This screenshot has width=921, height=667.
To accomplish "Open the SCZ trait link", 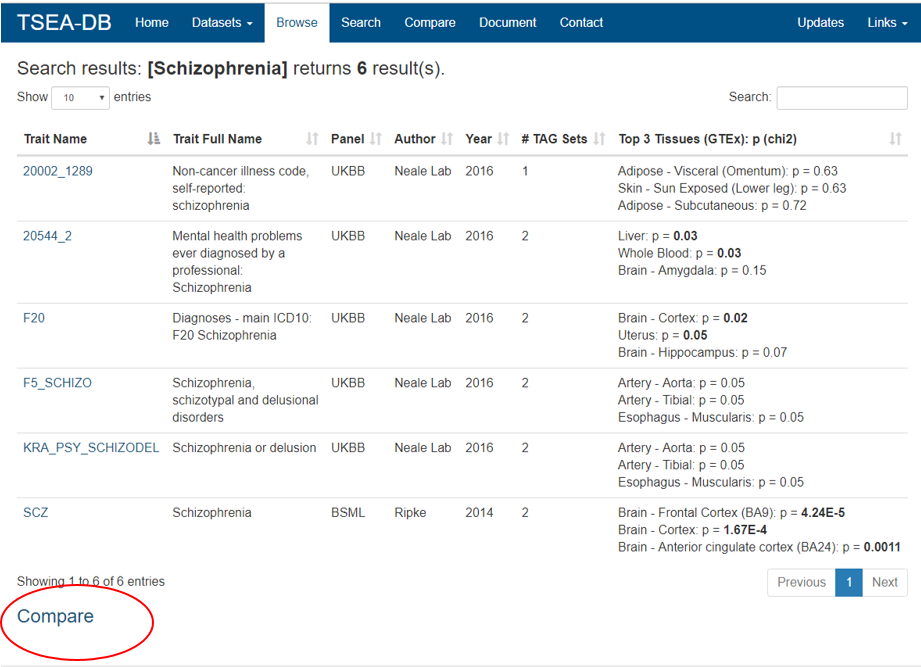I will 35,513.
